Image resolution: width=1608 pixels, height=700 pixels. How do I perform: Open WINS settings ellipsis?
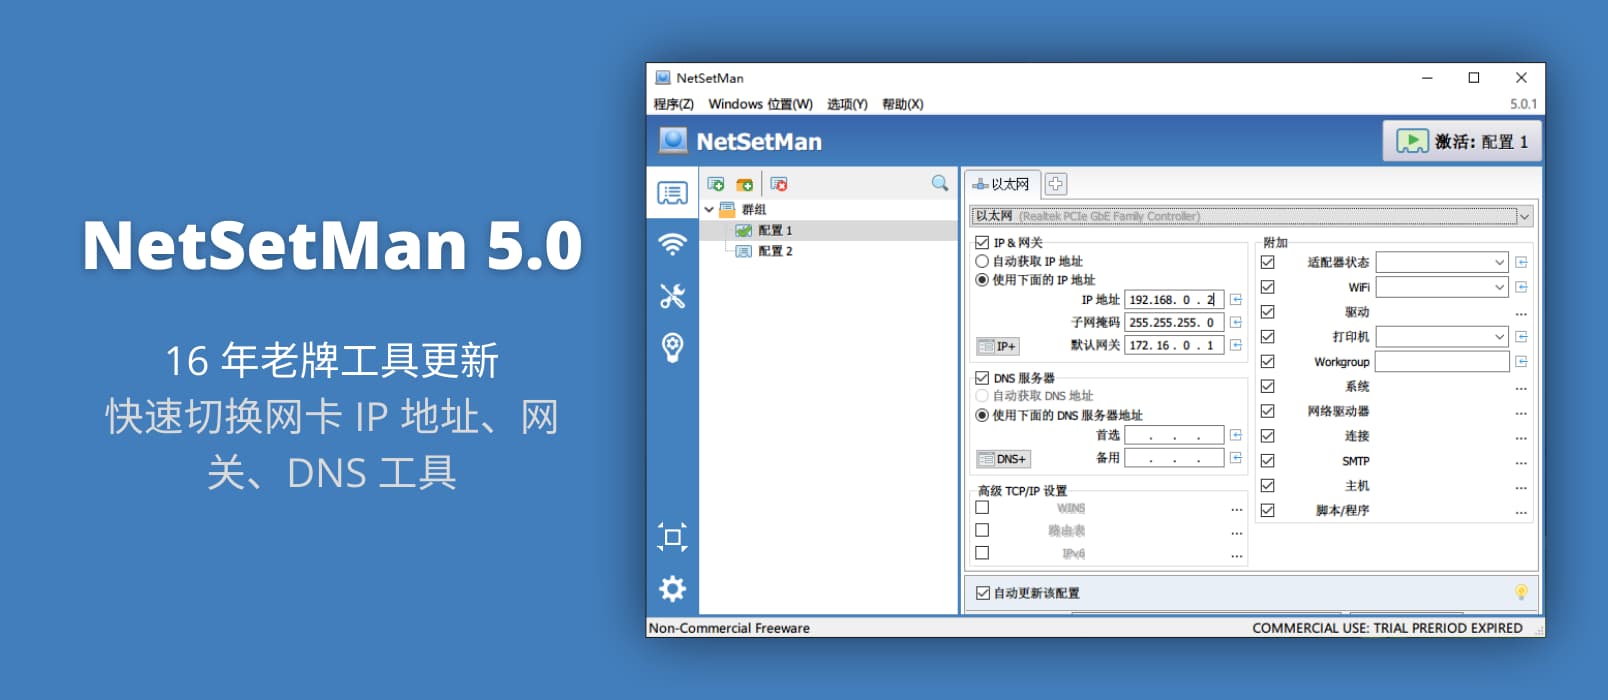pos(1236,510)
